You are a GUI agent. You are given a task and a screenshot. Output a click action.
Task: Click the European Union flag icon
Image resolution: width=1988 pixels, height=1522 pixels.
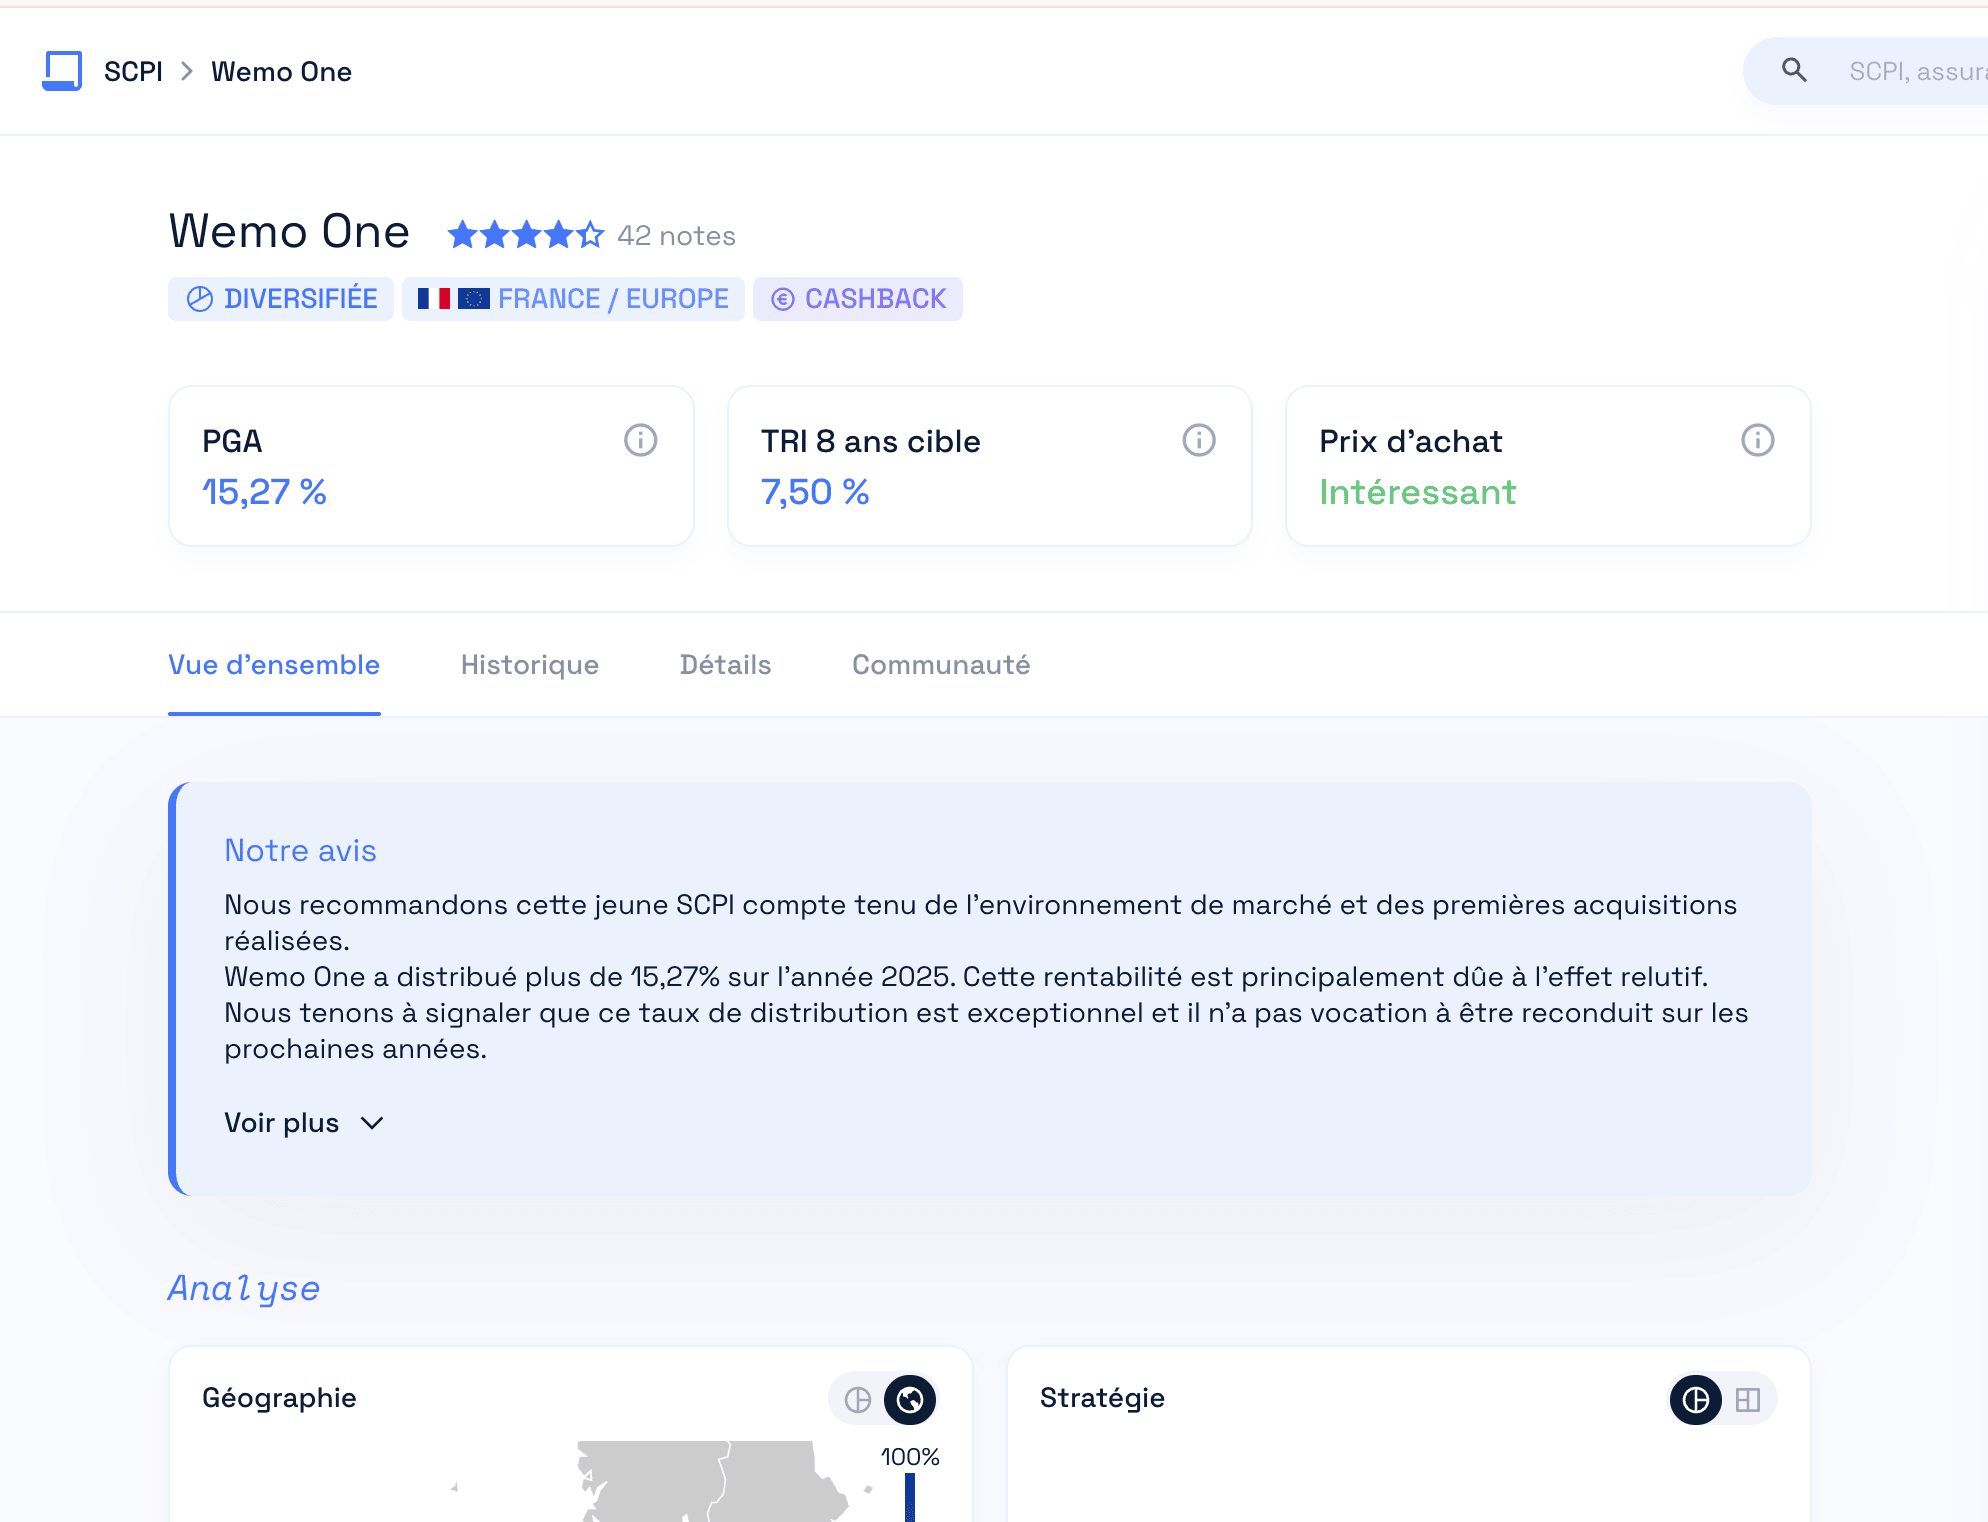474,299
